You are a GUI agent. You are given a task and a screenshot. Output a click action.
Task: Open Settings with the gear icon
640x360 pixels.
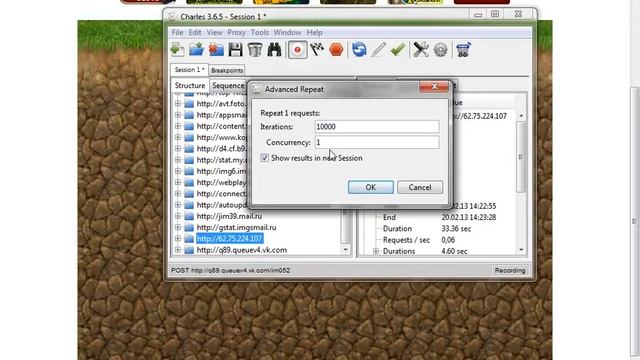click(441, 50)
